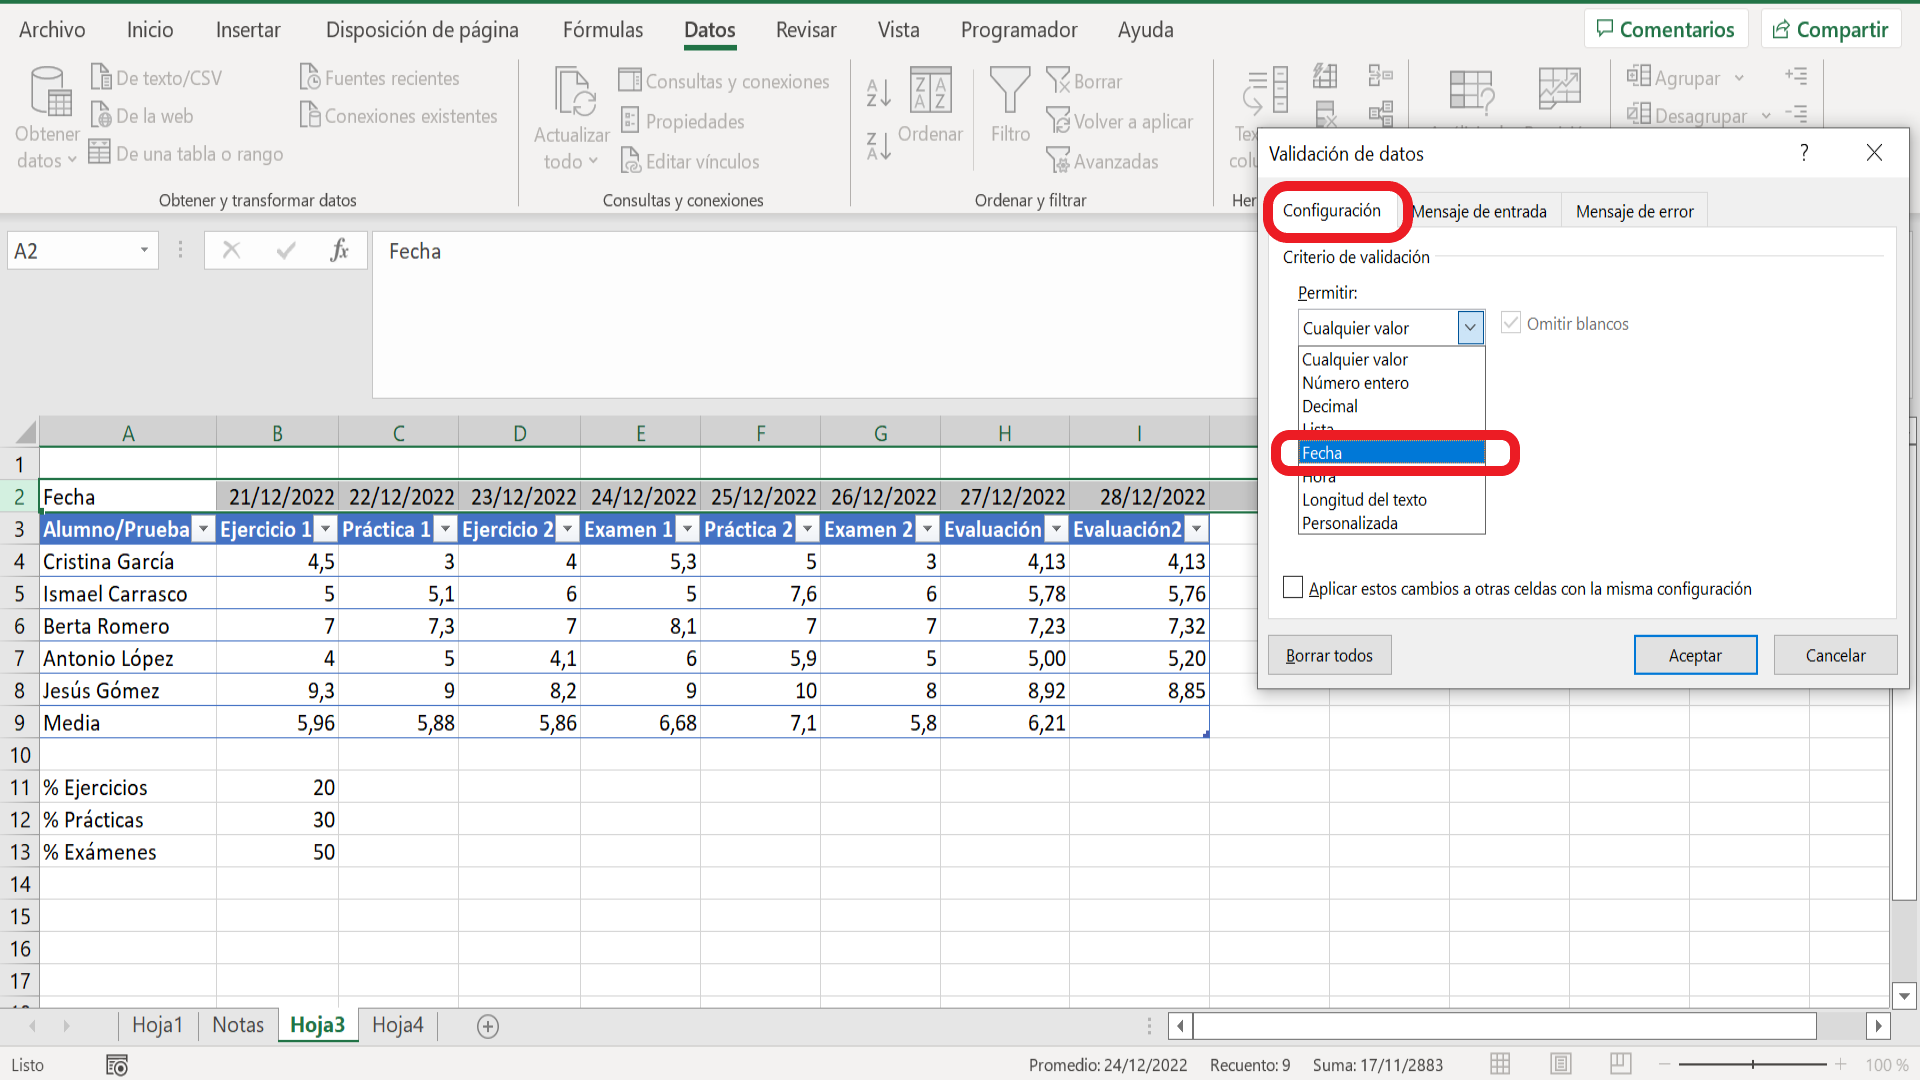Open the Permitir combo box arrow
This screenshot has height=1080, width=1920.
1470,328
